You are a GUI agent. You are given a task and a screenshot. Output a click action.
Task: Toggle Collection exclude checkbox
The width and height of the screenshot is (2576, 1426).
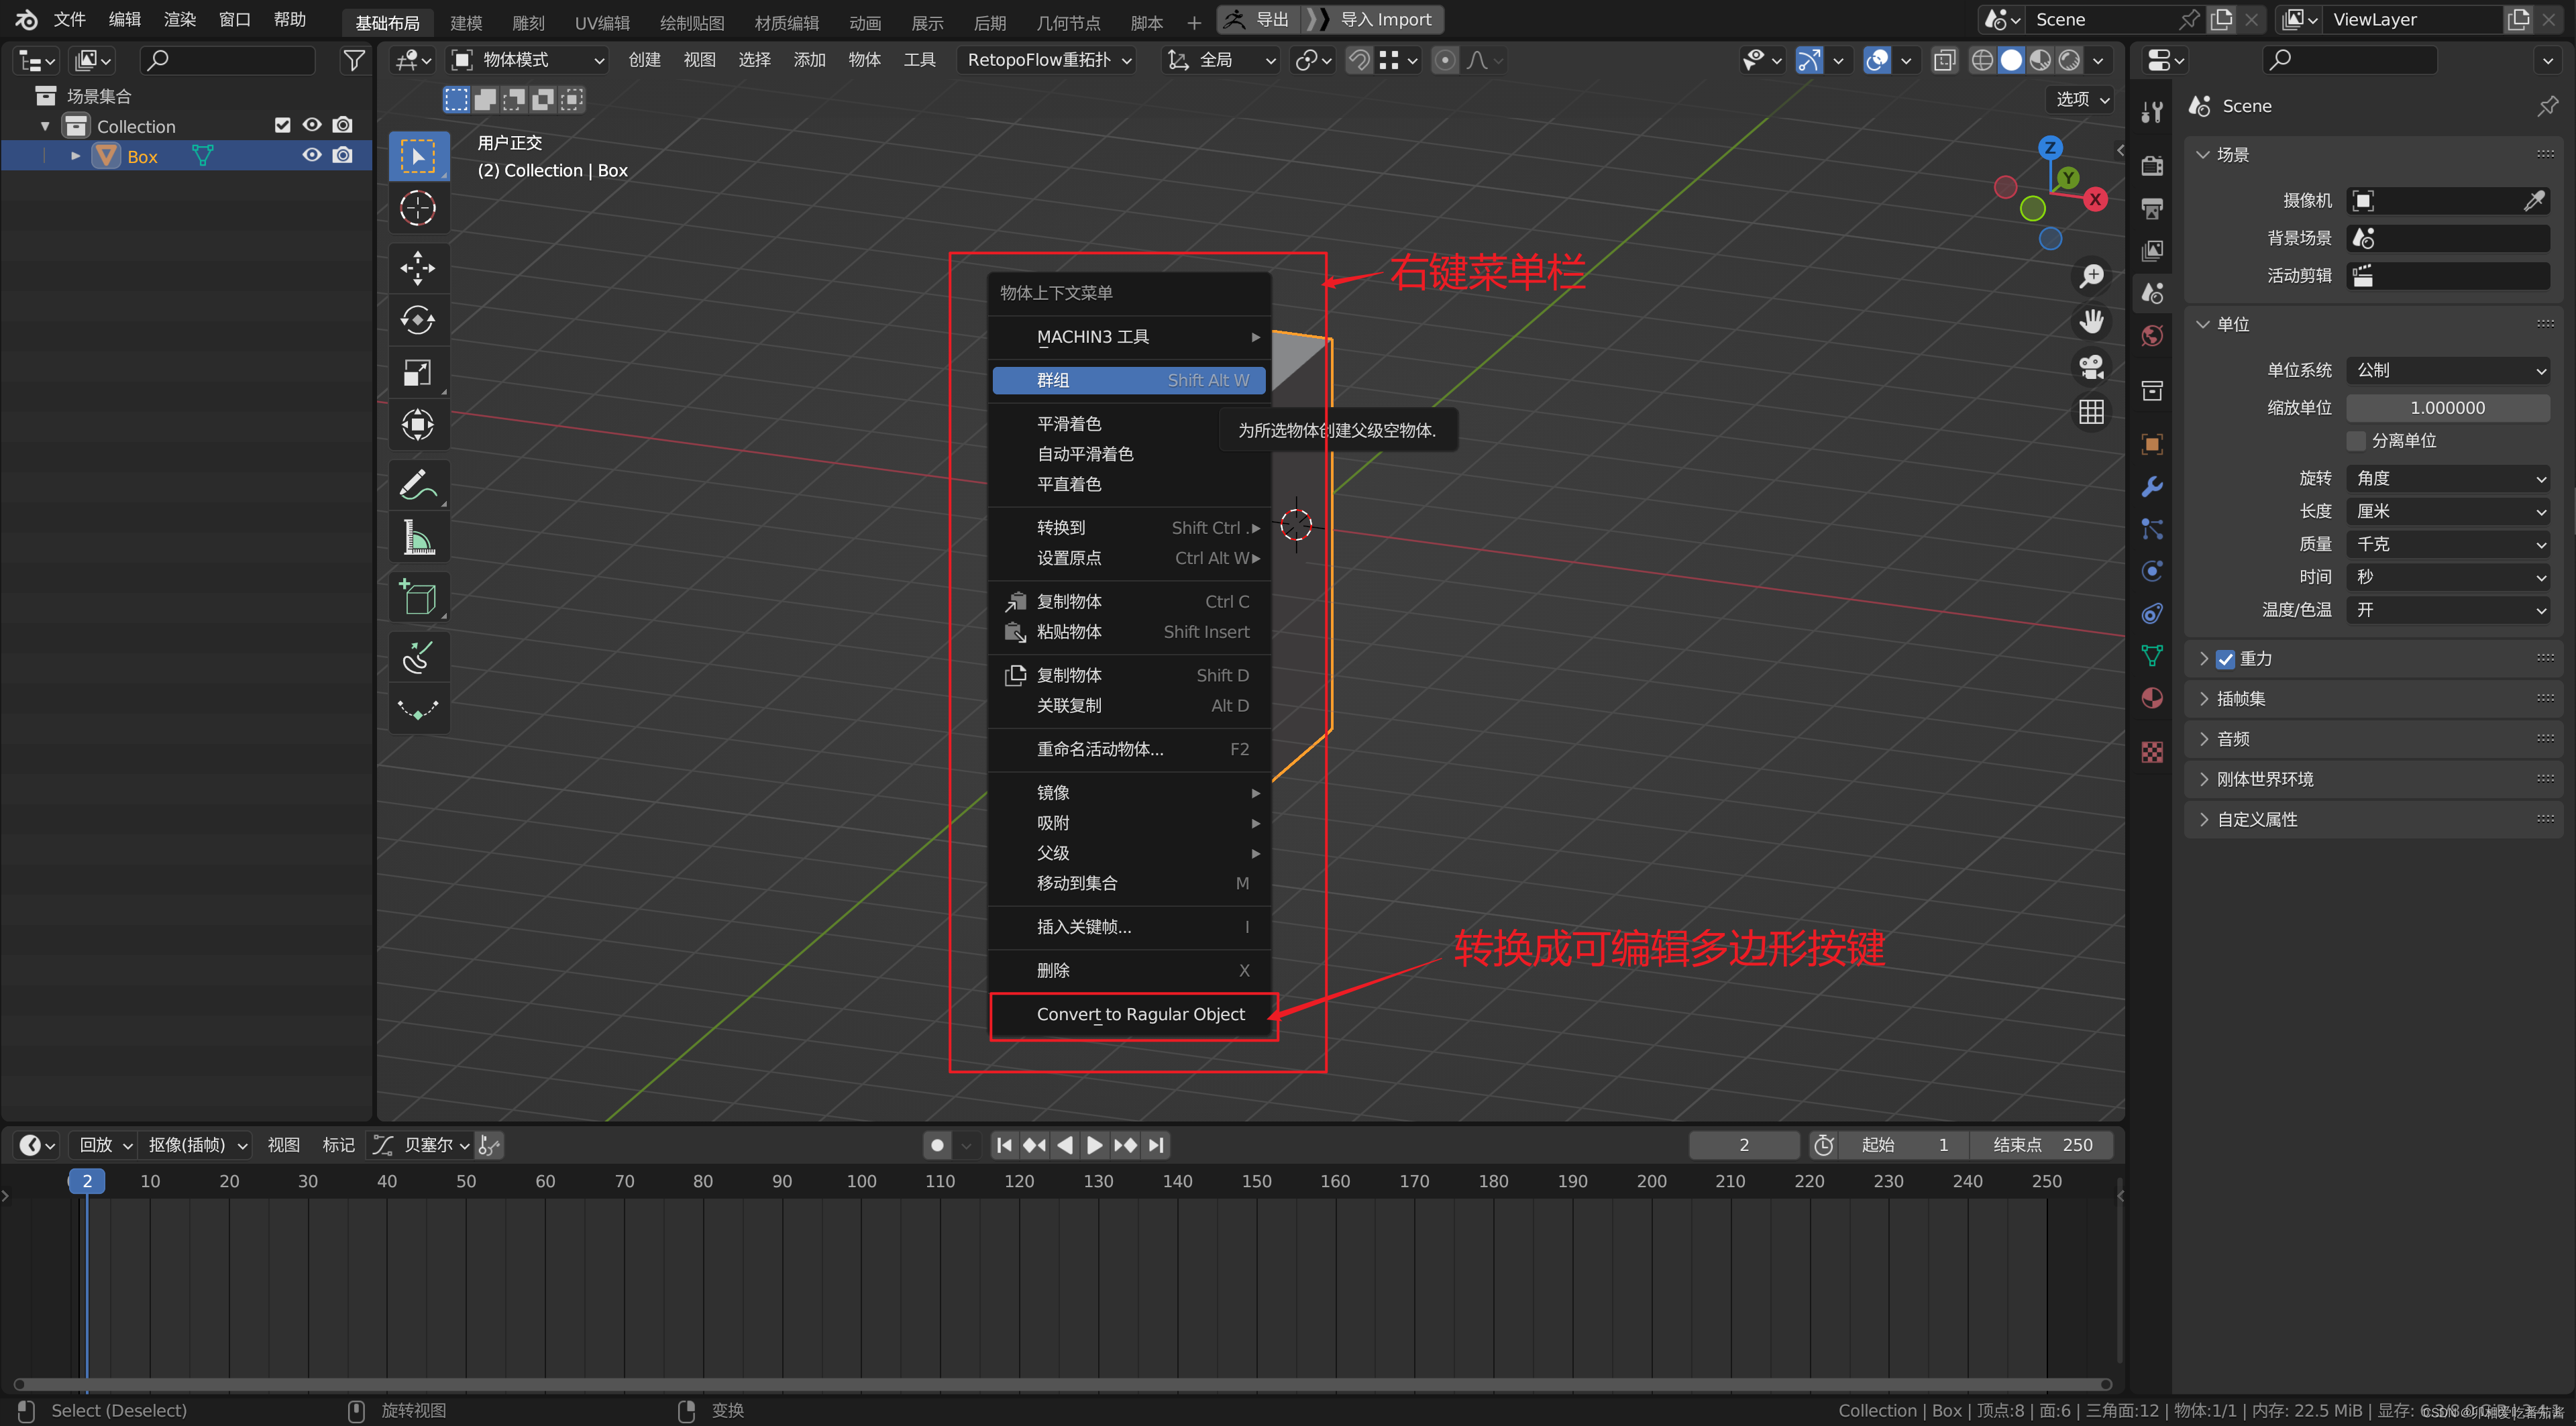[x=283, y=126]
